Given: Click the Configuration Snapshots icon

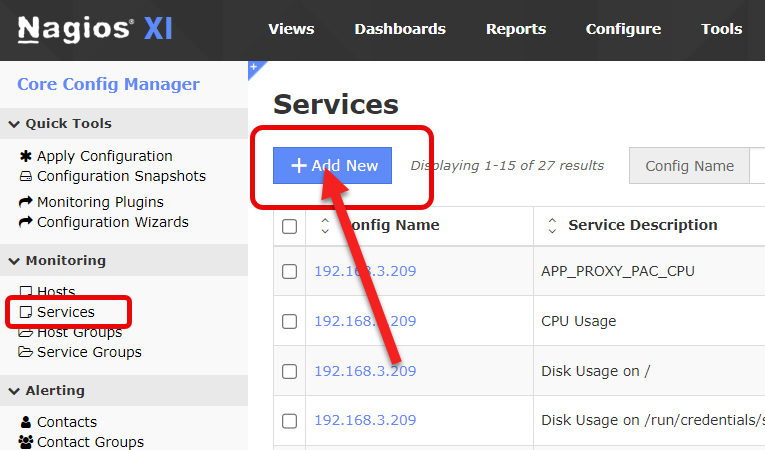Looking at the screenshot, I should 26,177.
